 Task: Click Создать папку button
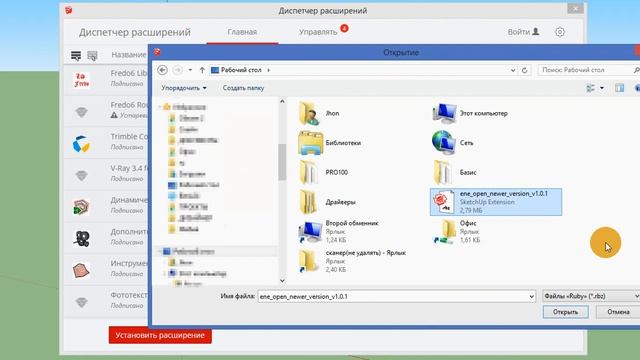[243, 88]
